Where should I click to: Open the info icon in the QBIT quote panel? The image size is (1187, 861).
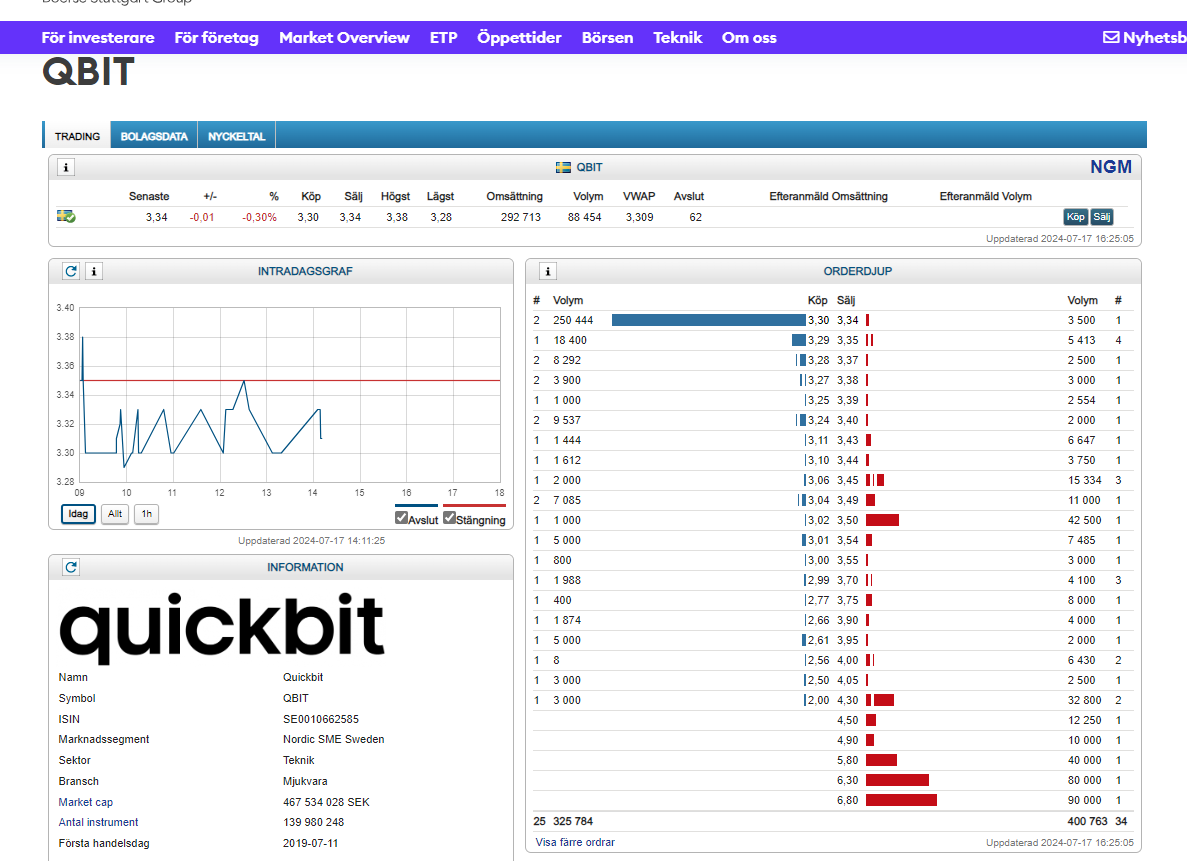(66, 167)
